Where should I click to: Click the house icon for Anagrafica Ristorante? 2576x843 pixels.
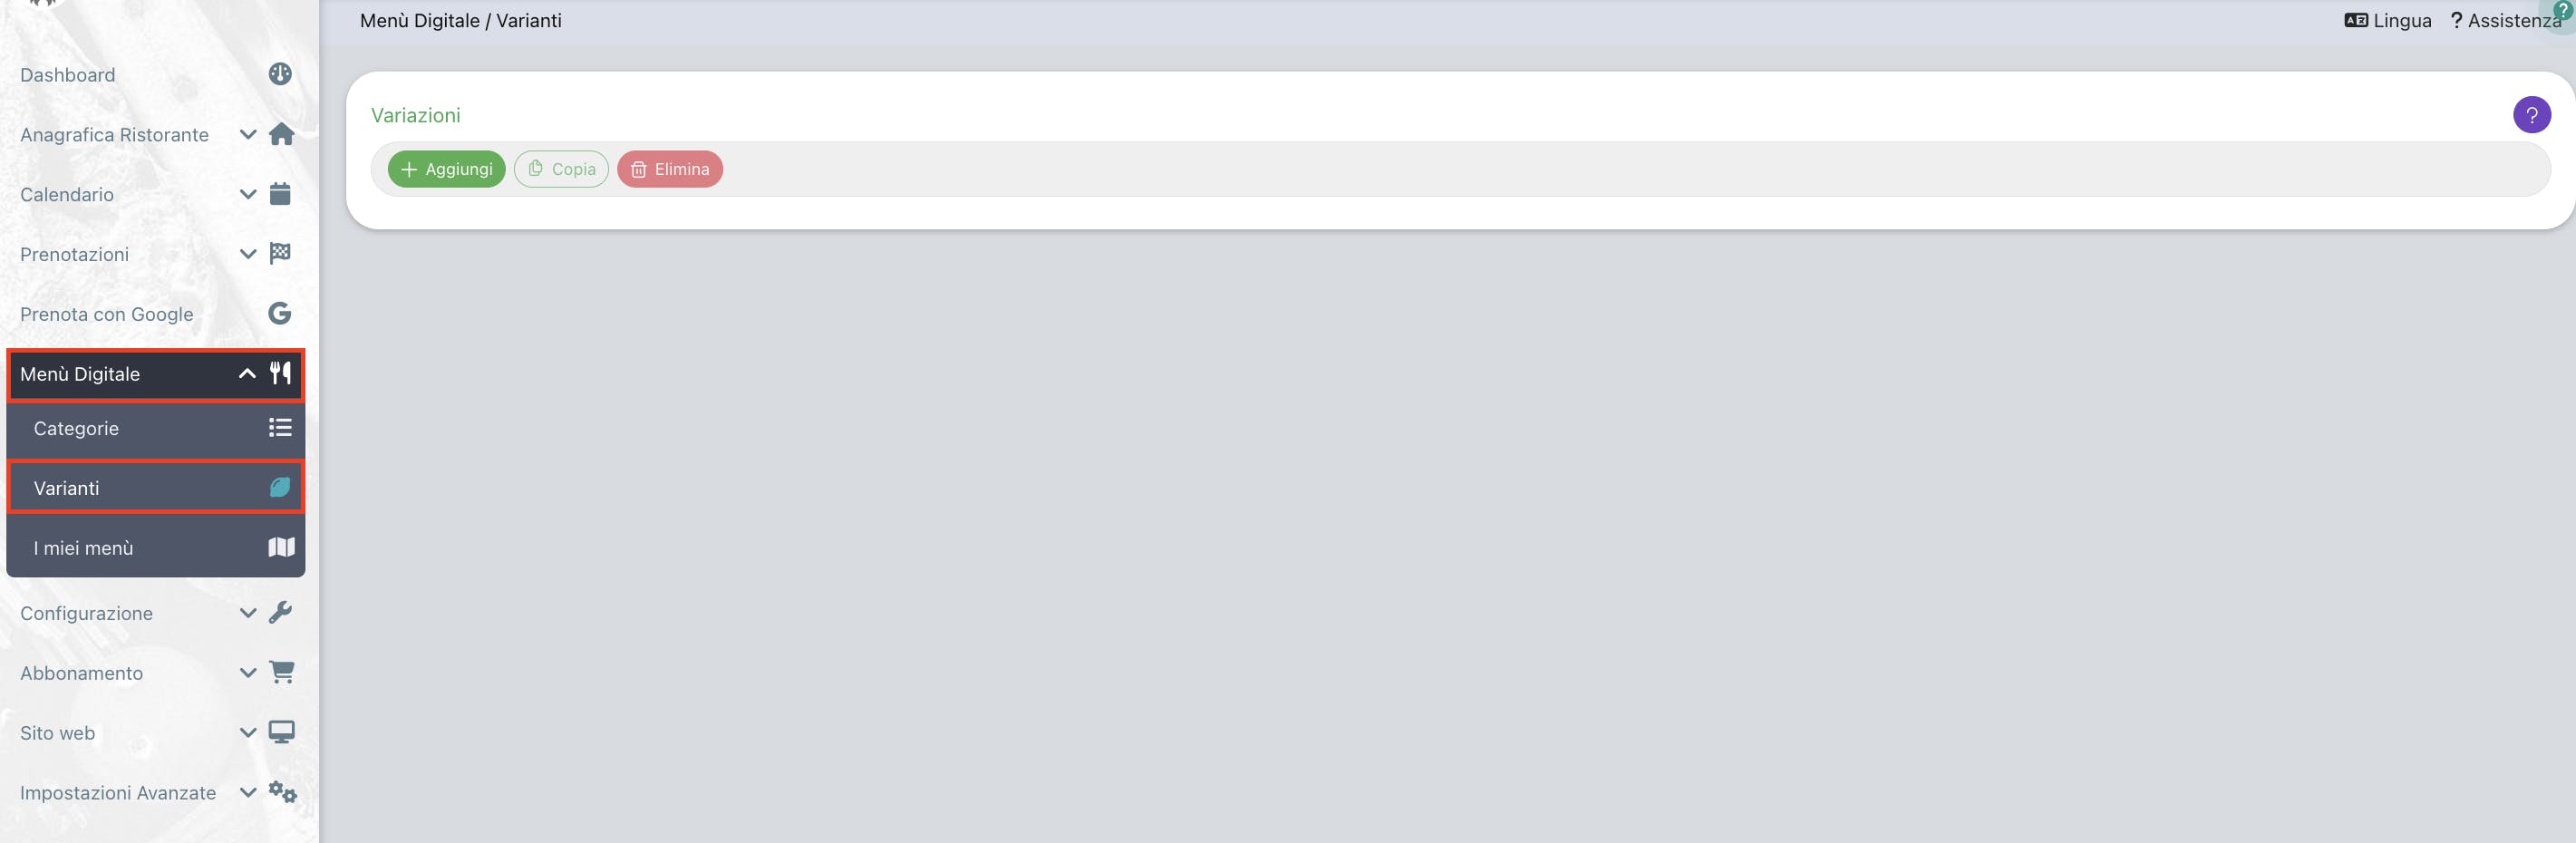tap(281, 134)
